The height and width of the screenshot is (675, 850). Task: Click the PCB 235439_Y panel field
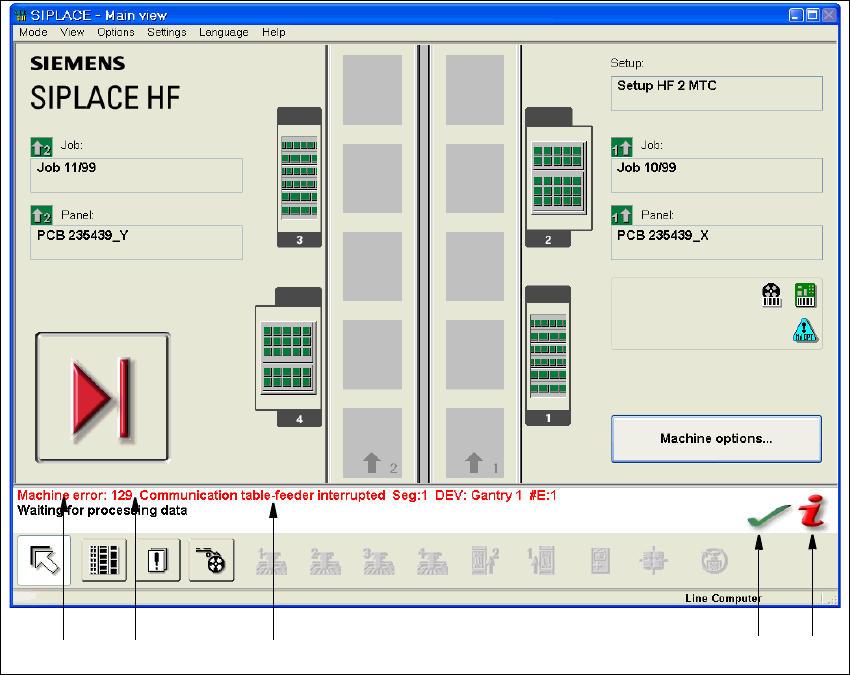point(137,242)
